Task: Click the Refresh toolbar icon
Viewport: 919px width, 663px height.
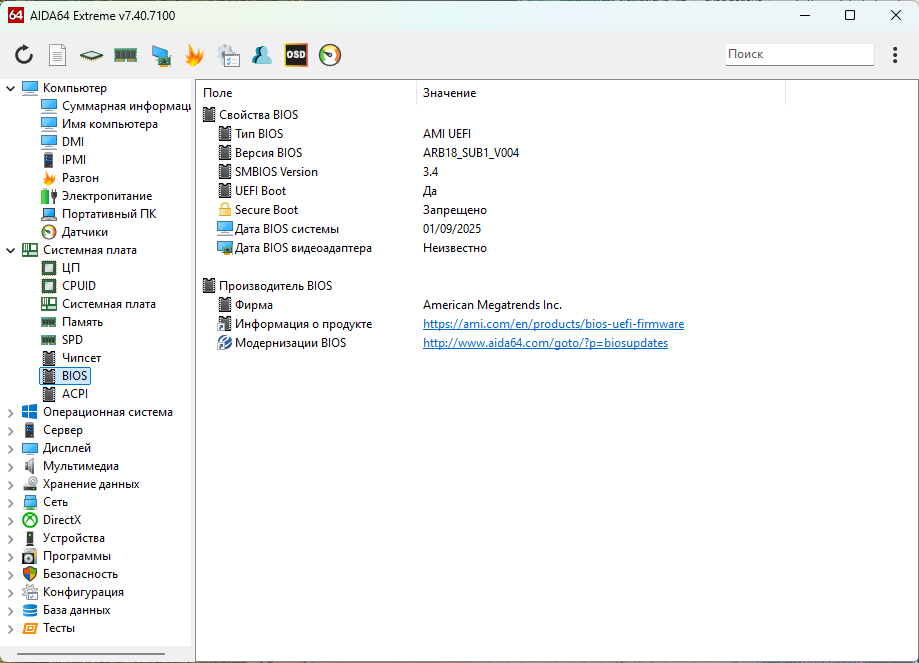Action: coord(24,55)
